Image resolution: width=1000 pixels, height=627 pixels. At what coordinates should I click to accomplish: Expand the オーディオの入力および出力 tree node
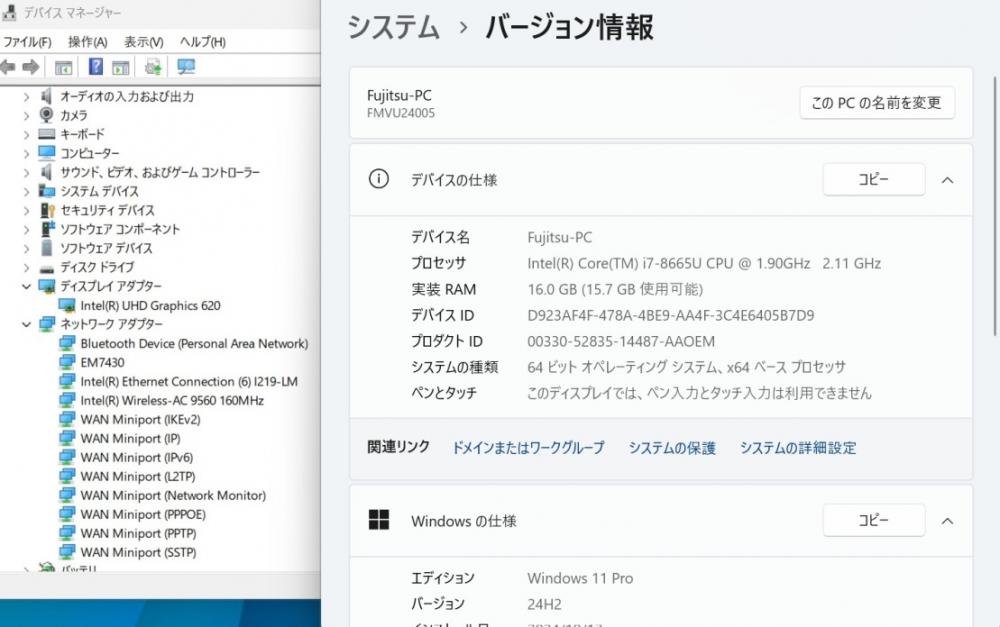26,97
